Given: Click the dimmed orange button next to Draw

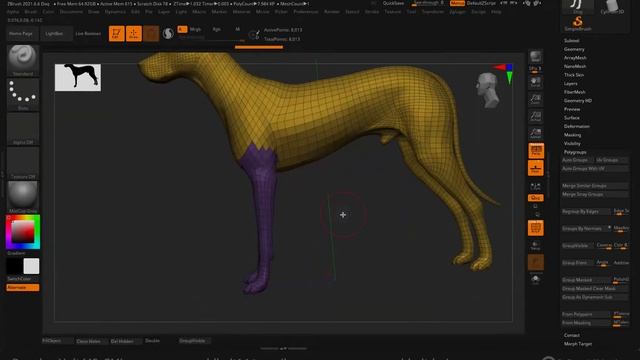Looking at the screenshot, I should tap(151, 33).
